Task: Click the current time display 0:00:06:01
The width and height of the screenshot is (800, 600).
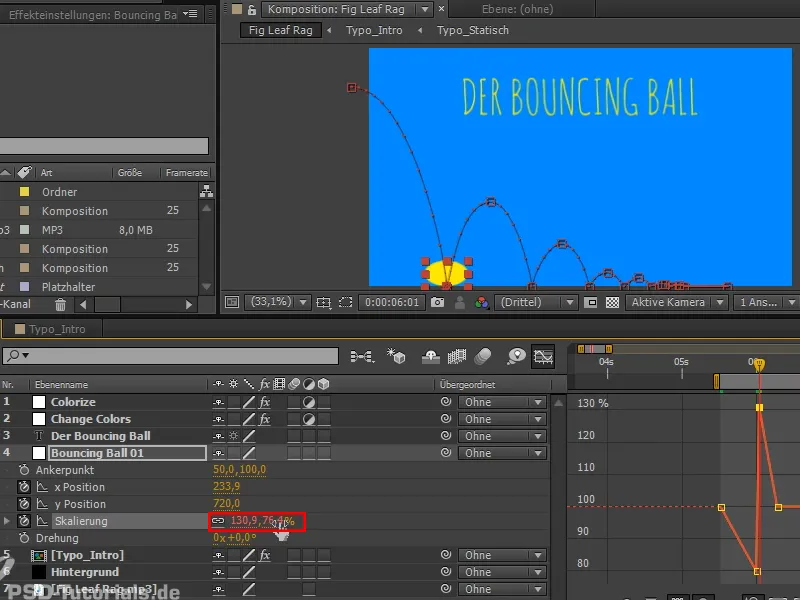Action: coord(393,302)
